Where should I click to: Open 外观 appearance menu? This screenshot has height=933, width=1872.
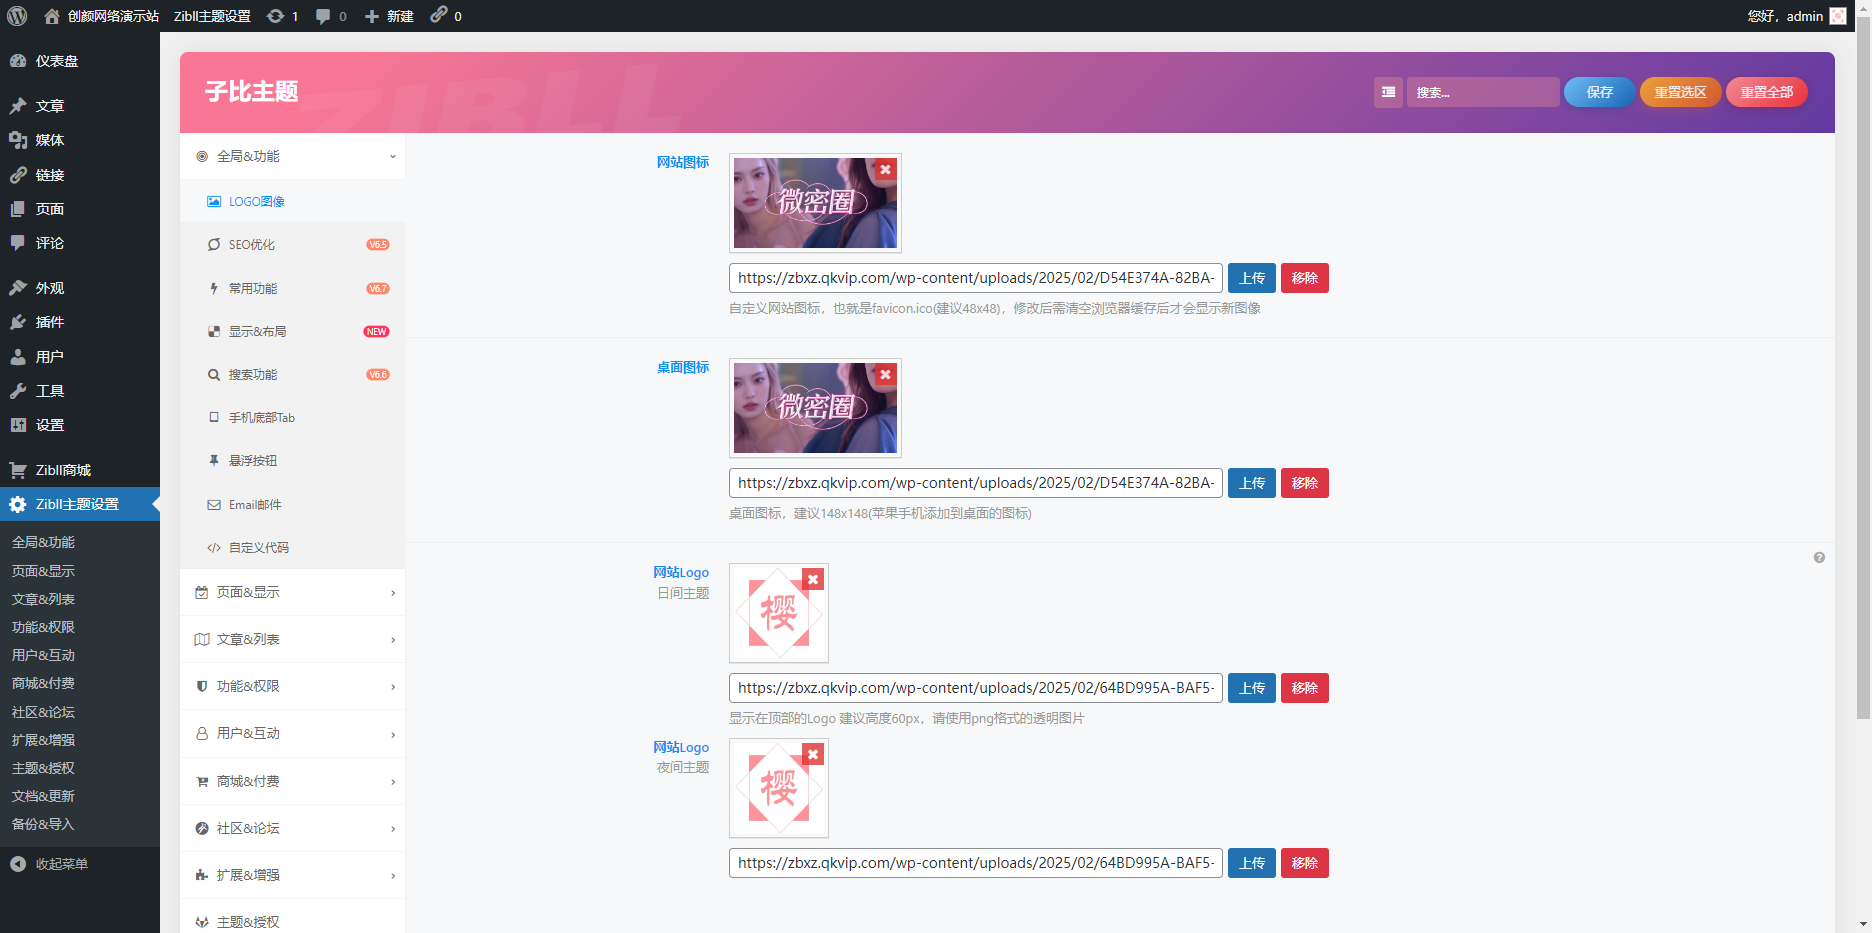[x=80, y=288]
